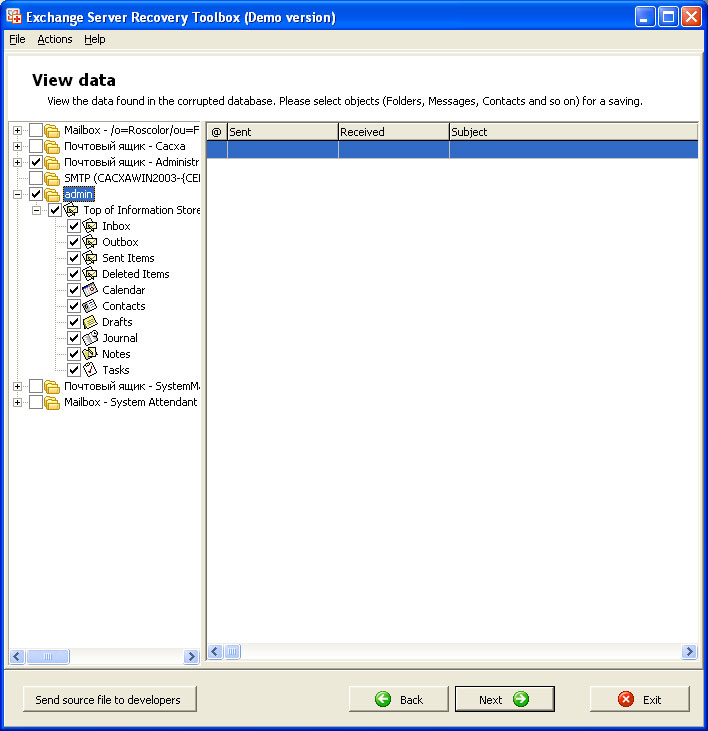
Task: Select the Notes tree item label
Action: 116,354
